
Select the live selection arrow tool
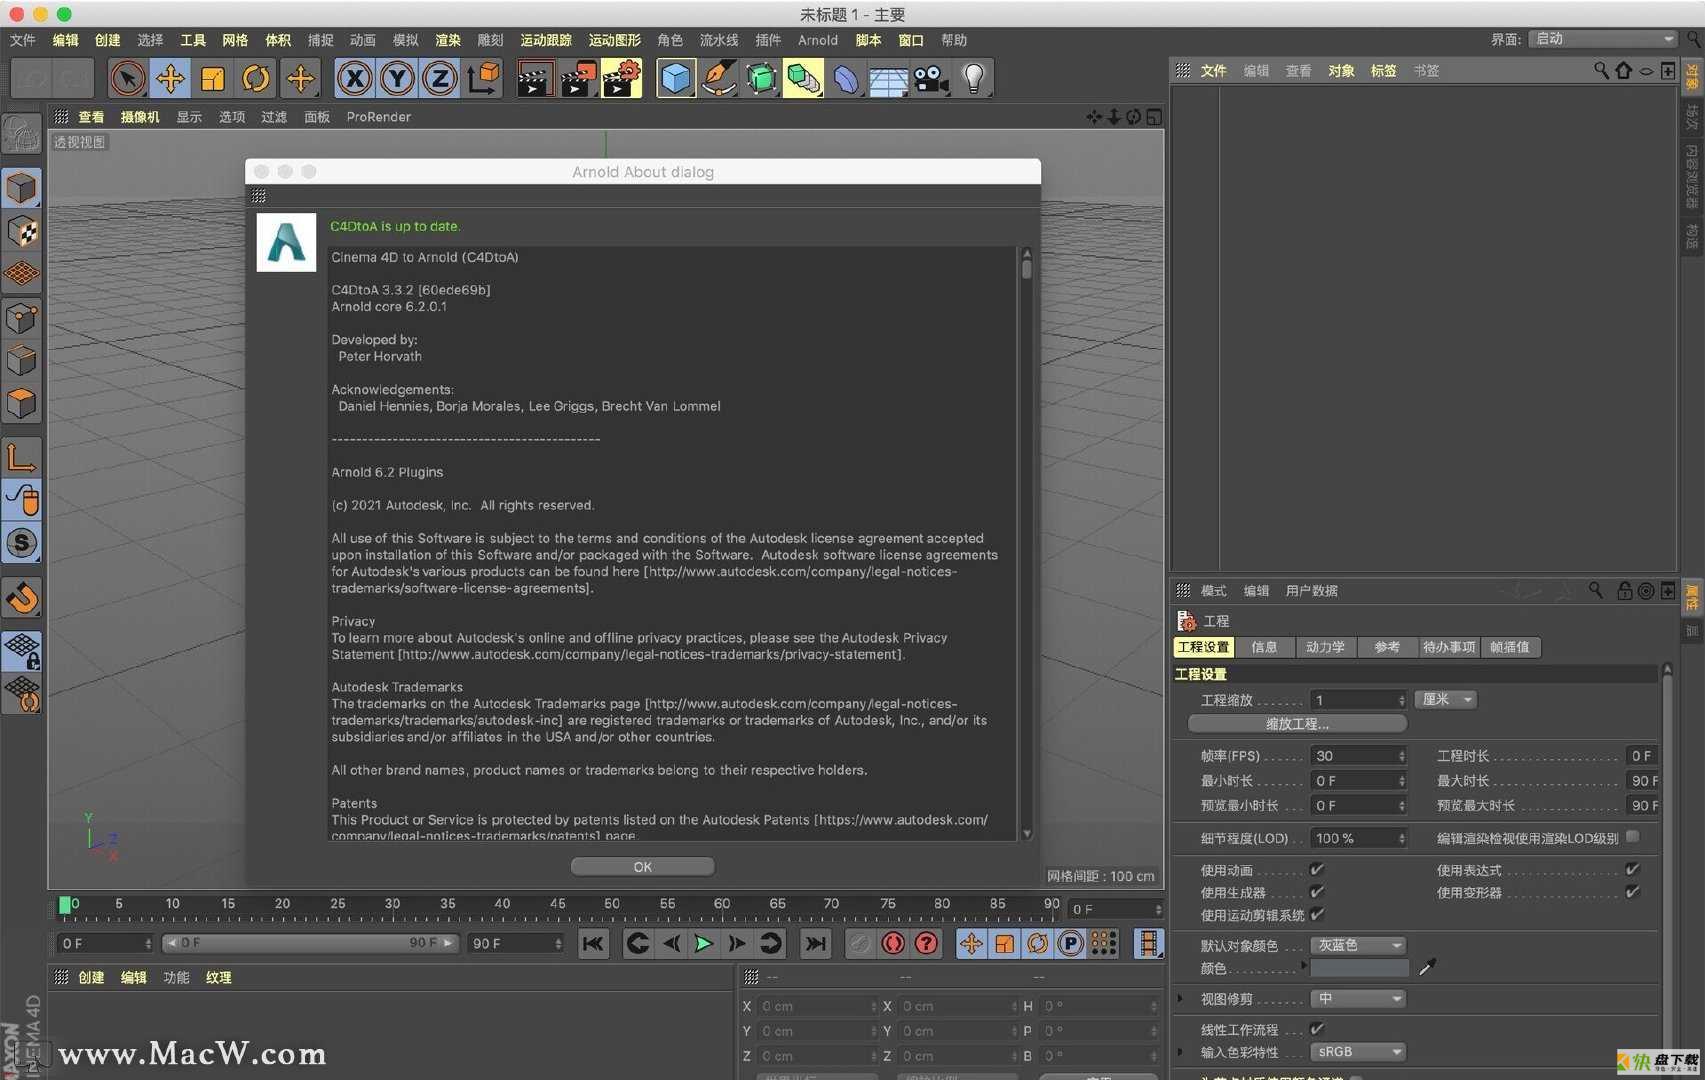127,78
